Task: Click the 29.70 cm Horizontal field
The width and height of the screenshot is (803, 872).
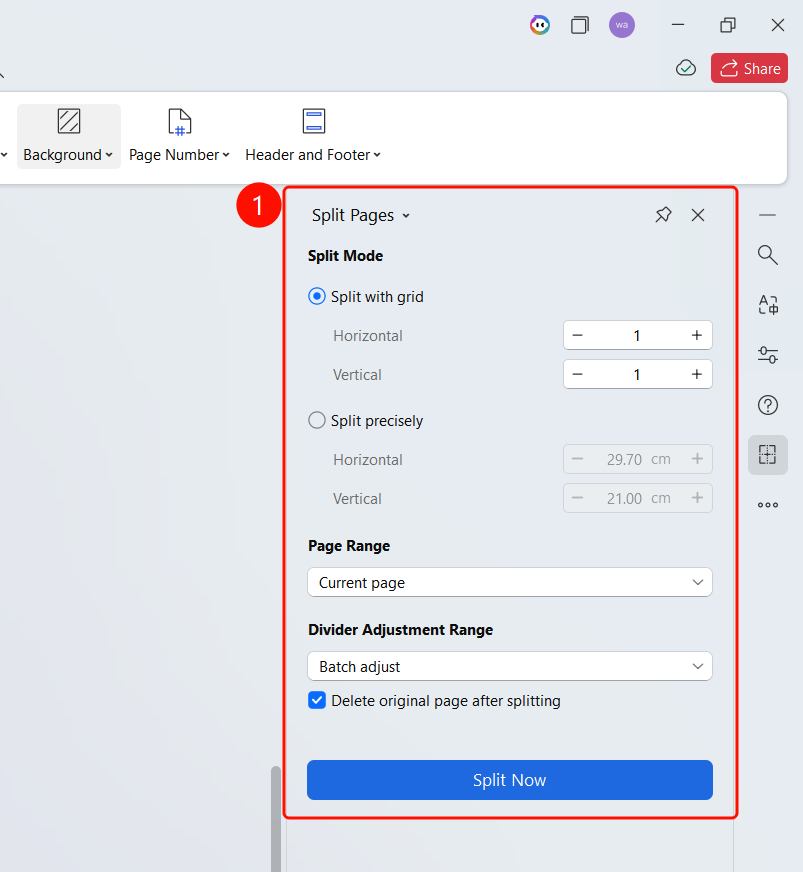Action: (638, 459)
